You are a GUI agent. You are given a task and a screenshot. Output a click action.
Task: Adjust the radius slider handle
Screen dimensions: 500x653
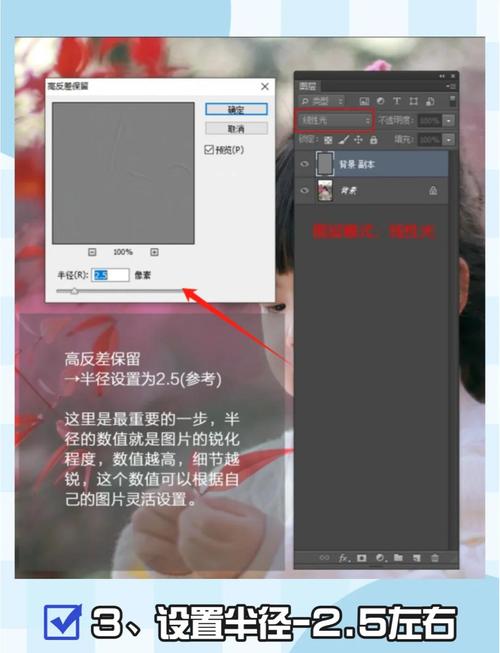74,291
